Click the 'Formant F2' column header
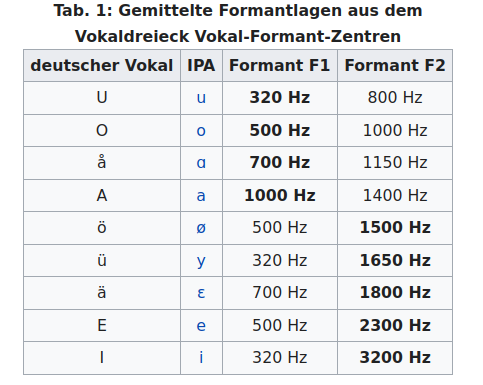This screenshot has width=483, height=385. (x=395, y=65)
